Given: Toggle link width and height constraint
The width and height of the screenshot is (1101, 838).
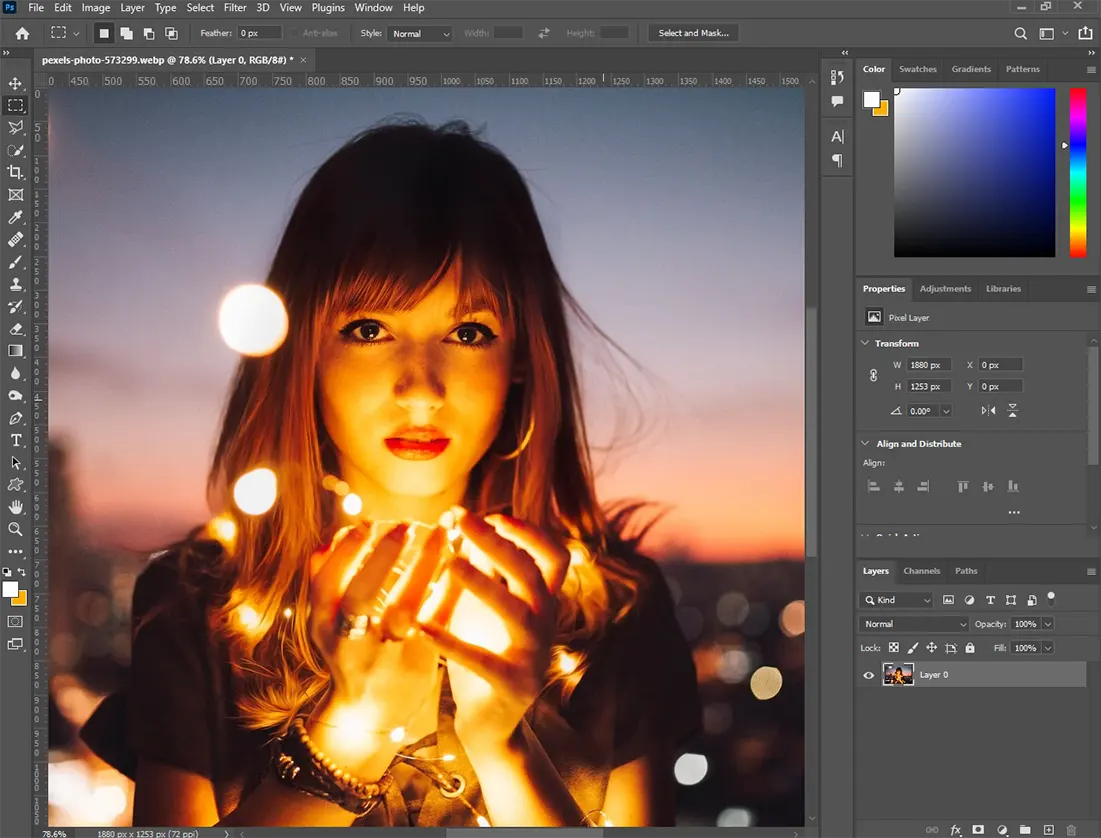Looking at the screenshot, I should point(873,375).
